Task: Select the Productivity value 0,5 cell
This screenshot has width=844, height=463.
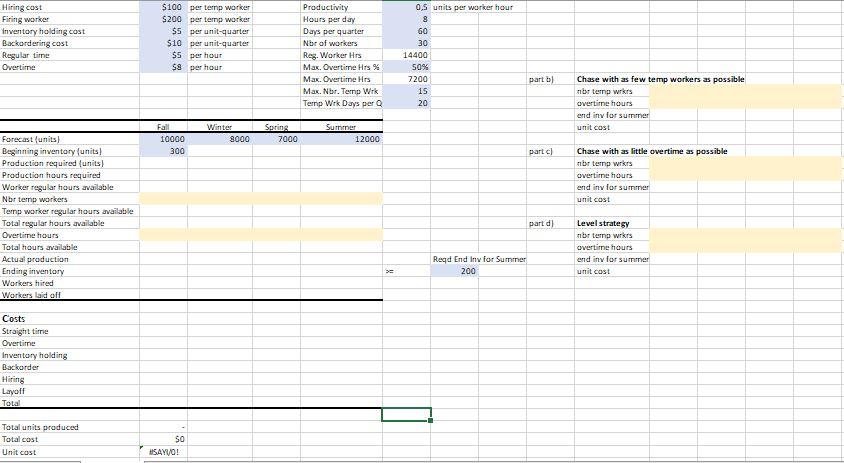Action: point(406,7)
